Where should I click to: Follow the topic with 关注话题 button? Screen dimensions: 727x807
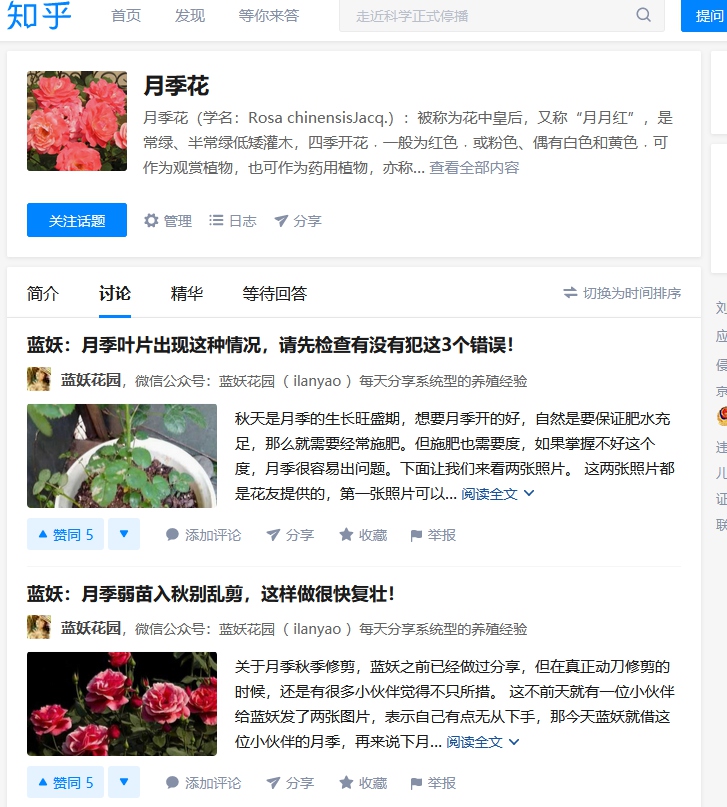point(77,220)
